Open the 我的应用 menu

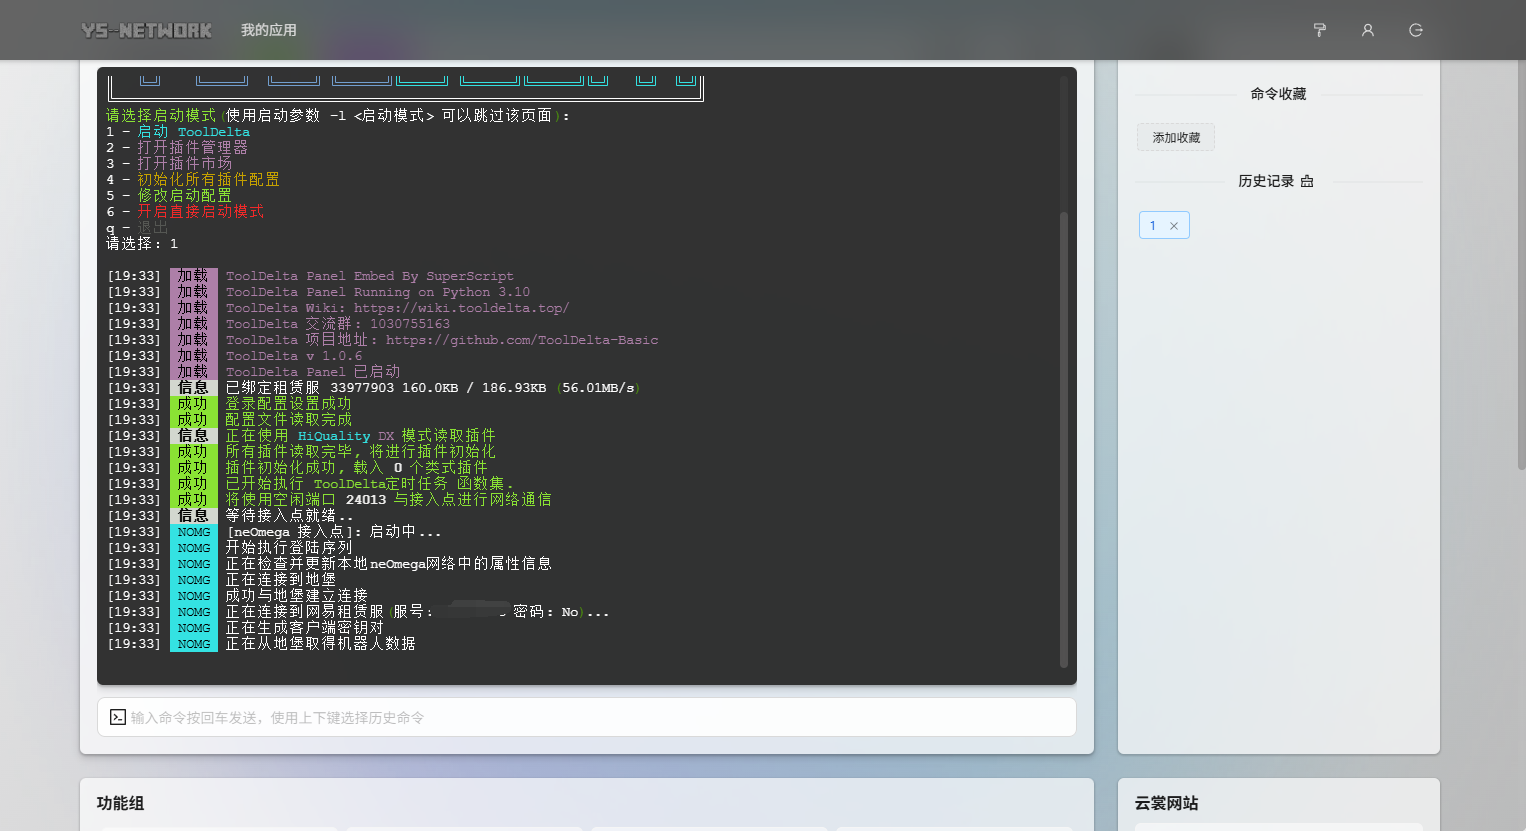point(268,30)
